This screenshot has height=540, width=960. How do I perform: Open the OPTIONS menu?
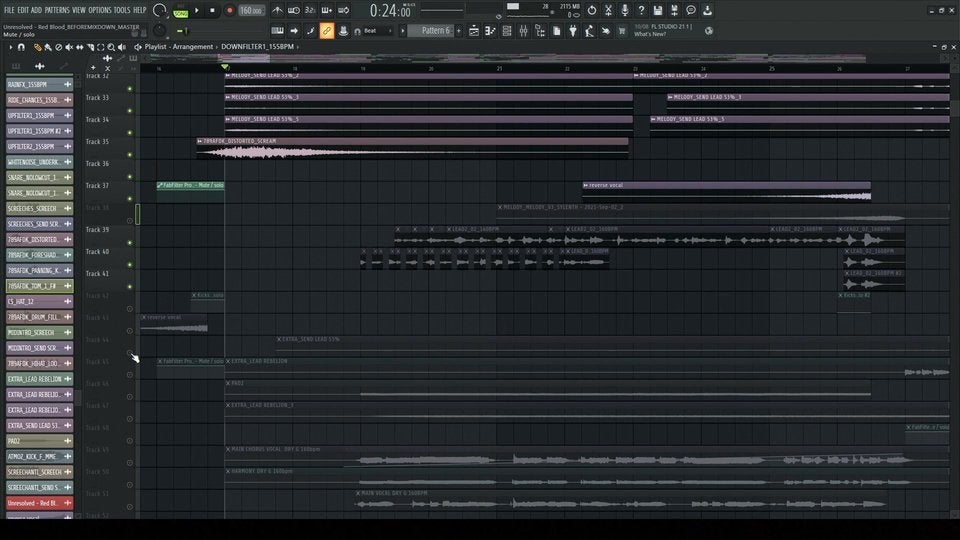100,10
